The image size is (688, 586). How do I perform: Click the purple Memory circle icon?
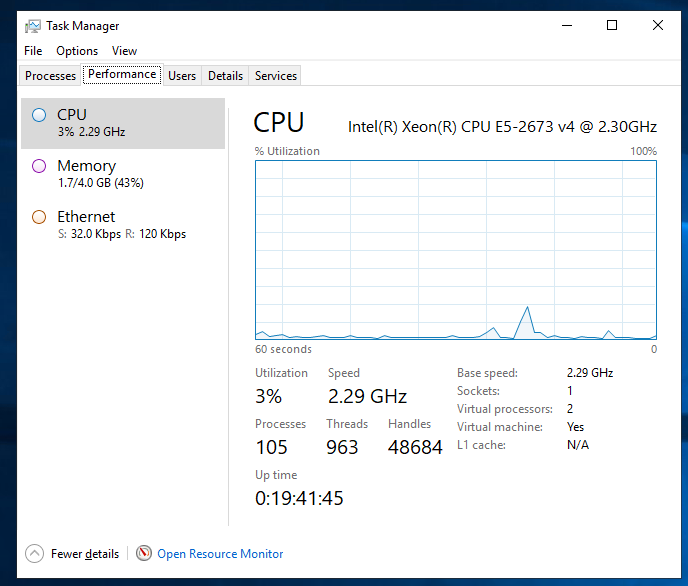point(39,166)
